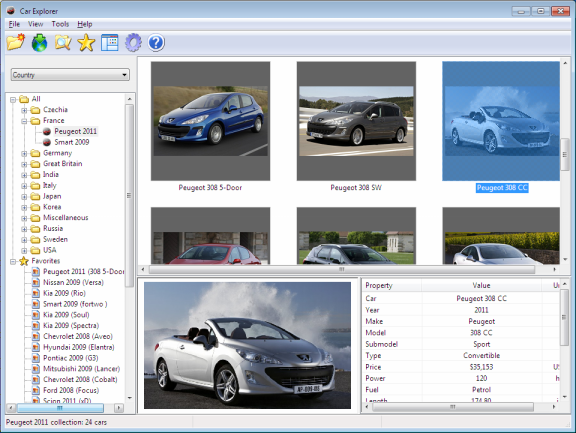Image resolution: width=576 pixels, height=433 pixels.
Task: Expand the Great Britain node
Action: click(24, 164)
